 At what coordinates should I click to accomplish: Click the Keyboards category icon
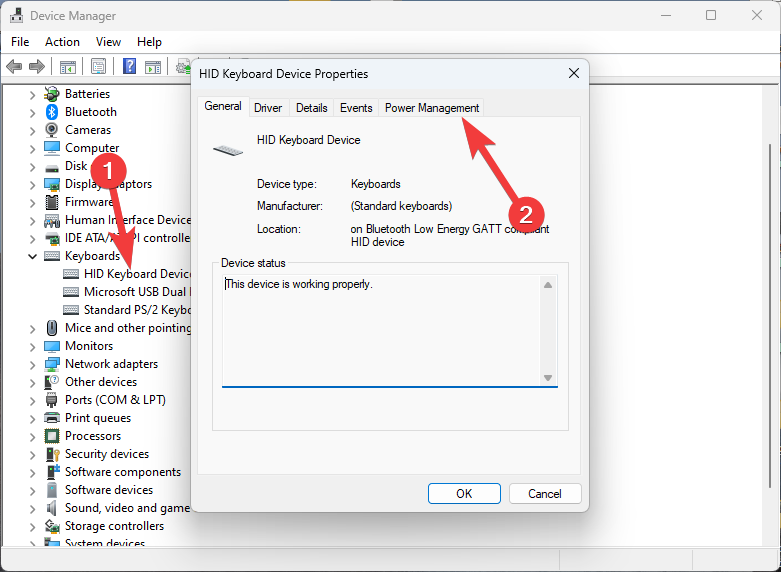[x=52, y=256]
